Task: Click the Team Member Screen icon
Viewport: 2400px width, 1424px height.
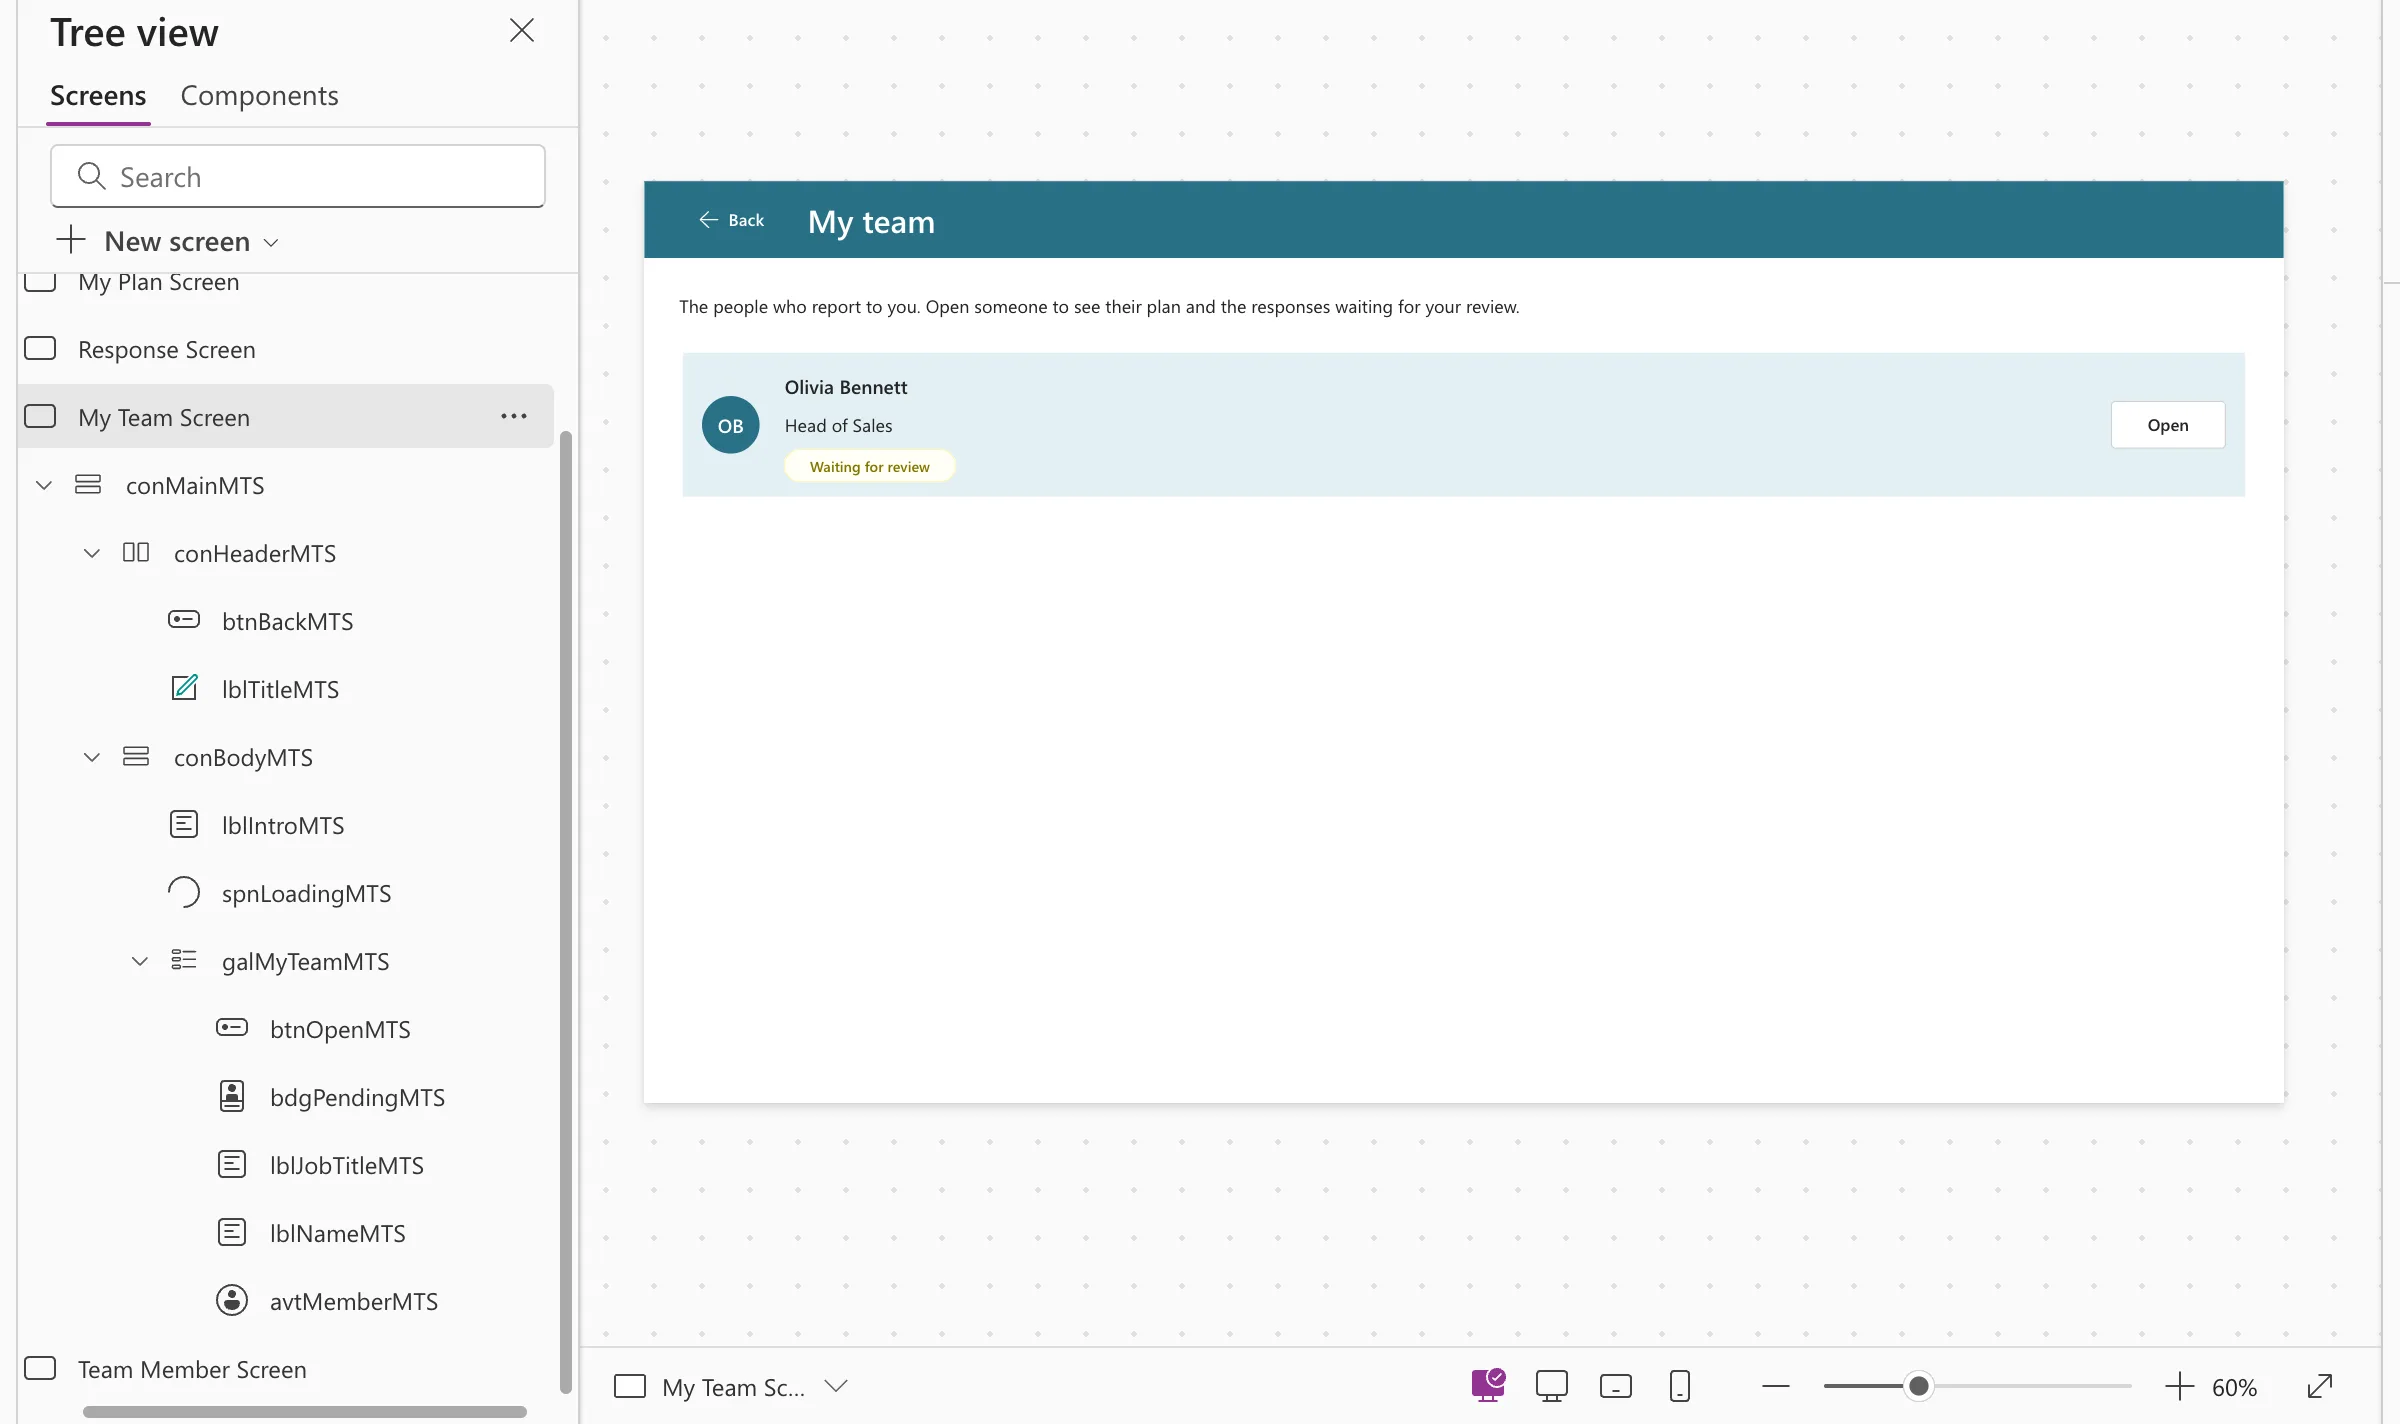Action: click(x=40, y=1368)
